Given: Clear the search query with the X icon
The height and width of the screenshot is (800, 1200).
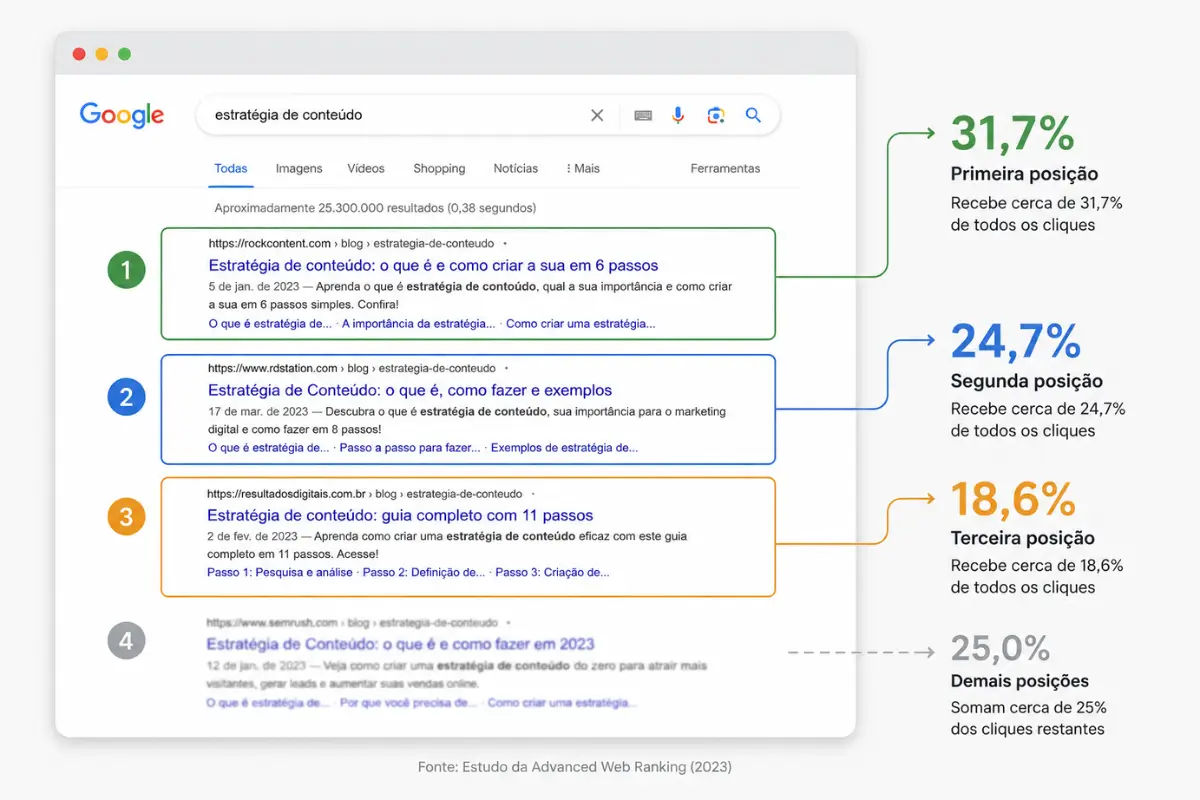Looking at the screenshot, I should [x=597, y=115].
